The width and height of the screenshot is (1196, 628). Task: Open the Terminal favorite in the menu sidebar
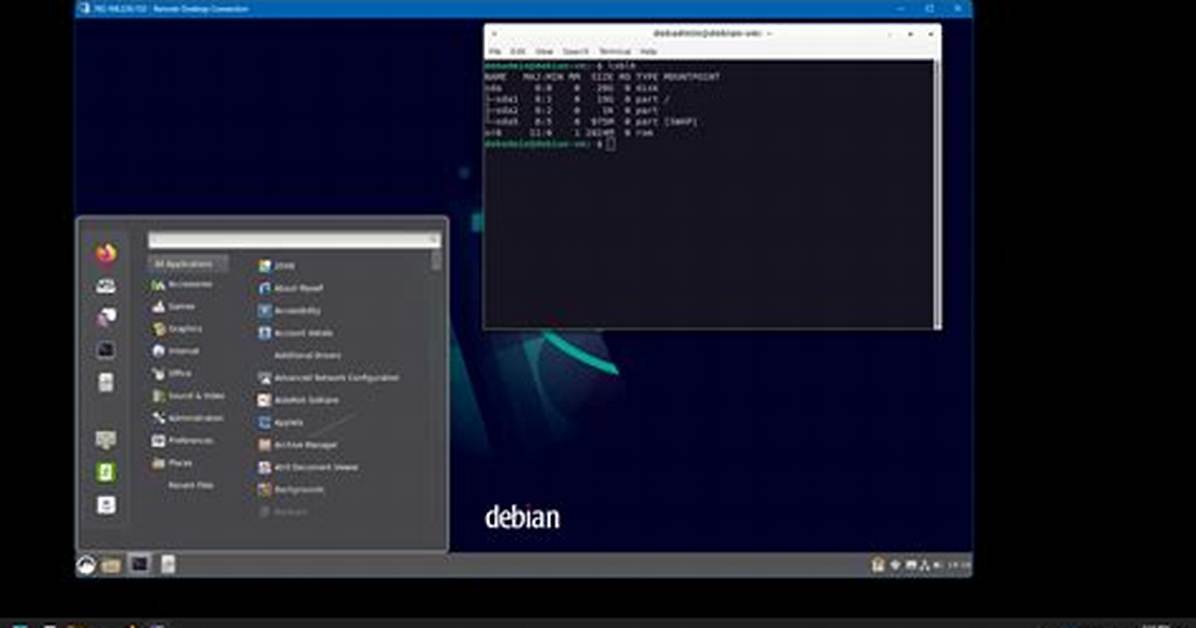[106, 349]
